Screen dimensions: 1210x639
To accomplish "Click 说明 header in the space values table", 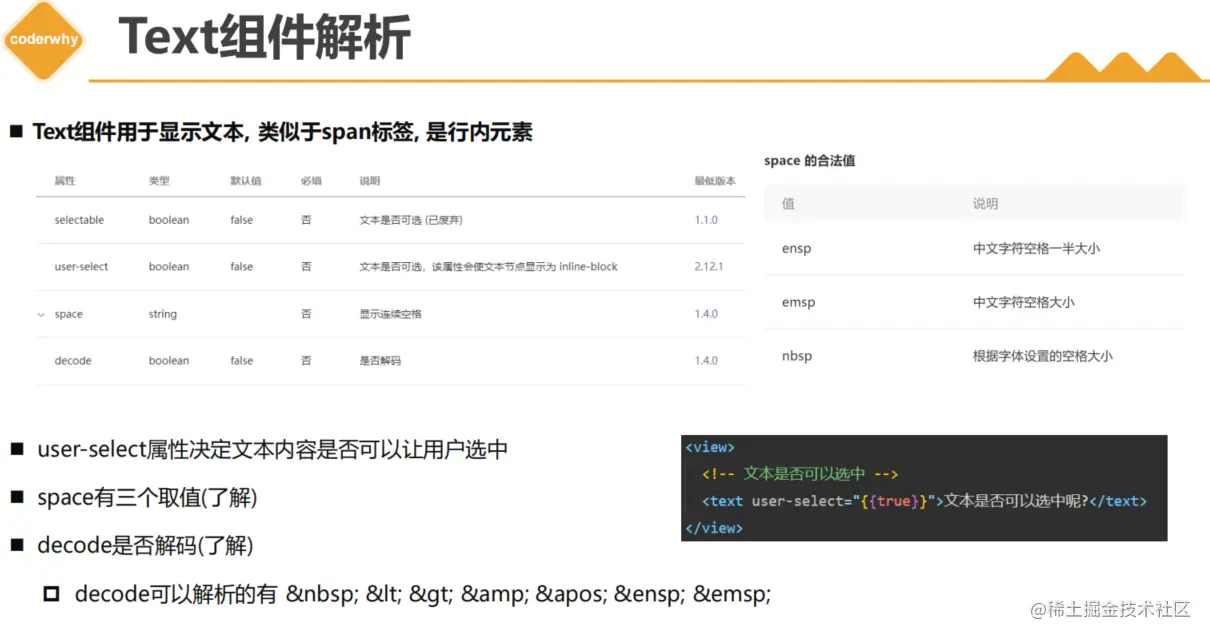I will (x=985, y=203).
